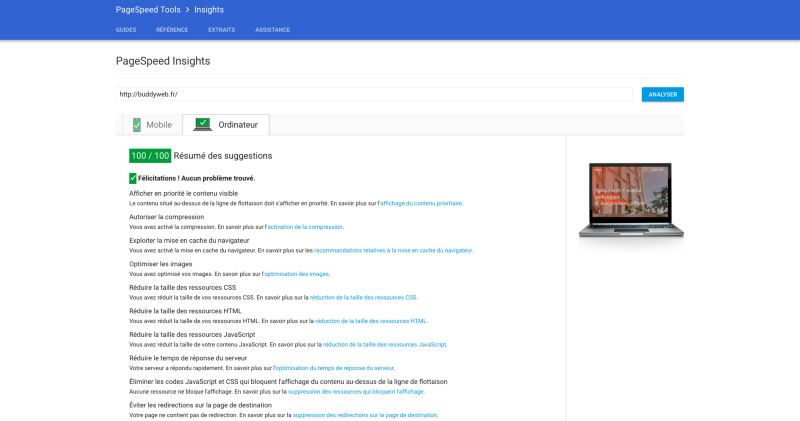Click heading 'Réduire la taille des ressources CSS'
The image size is (800, 421).
183,287
